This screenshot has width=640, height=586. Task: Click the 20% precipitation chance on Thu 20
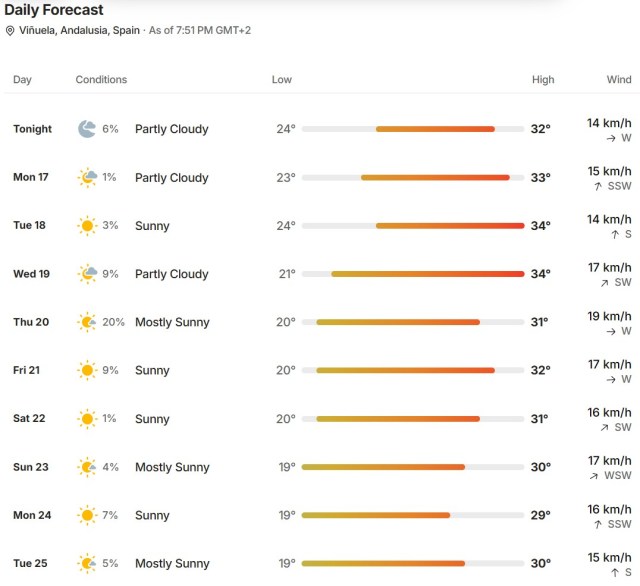[x=113, y=322]
